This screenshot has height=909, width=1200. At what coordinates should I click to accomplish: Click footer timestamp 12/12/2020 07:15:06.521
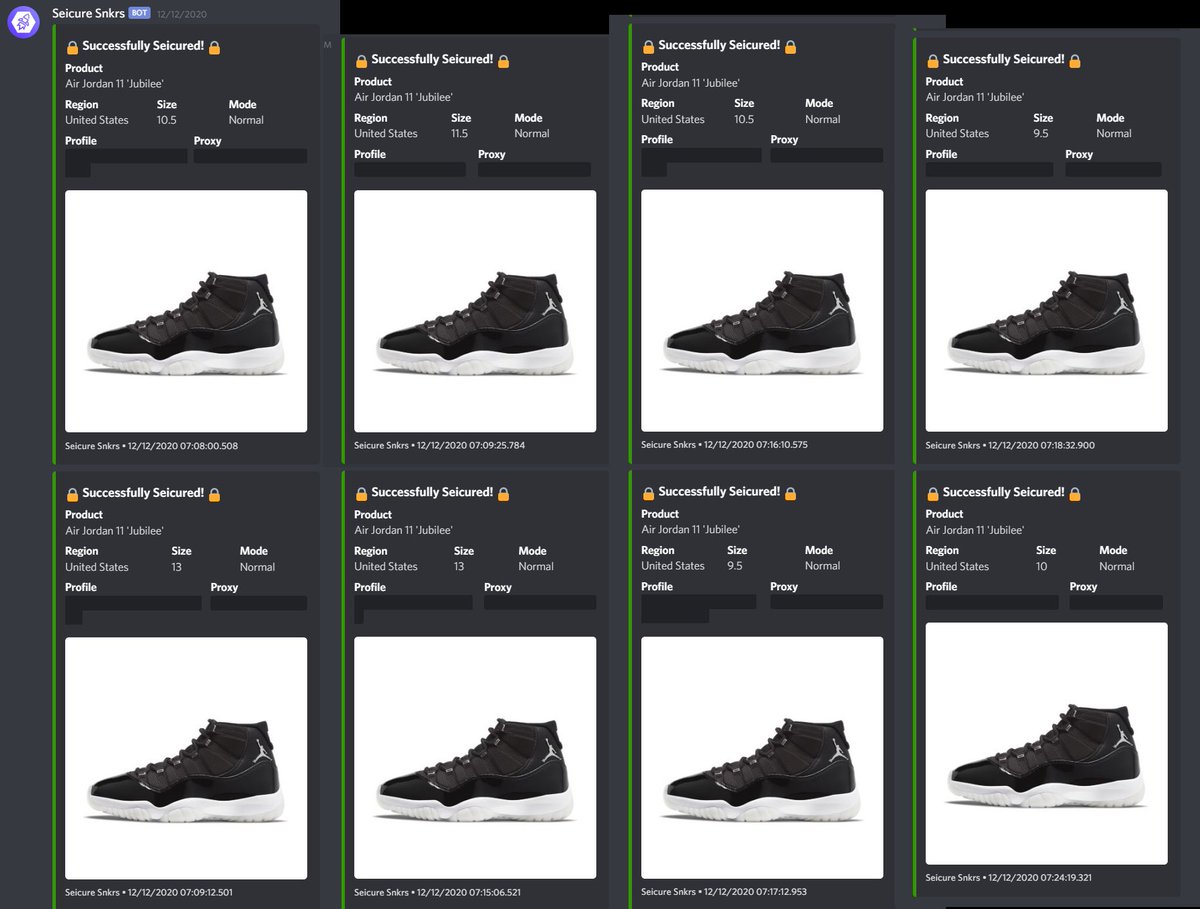469,892
